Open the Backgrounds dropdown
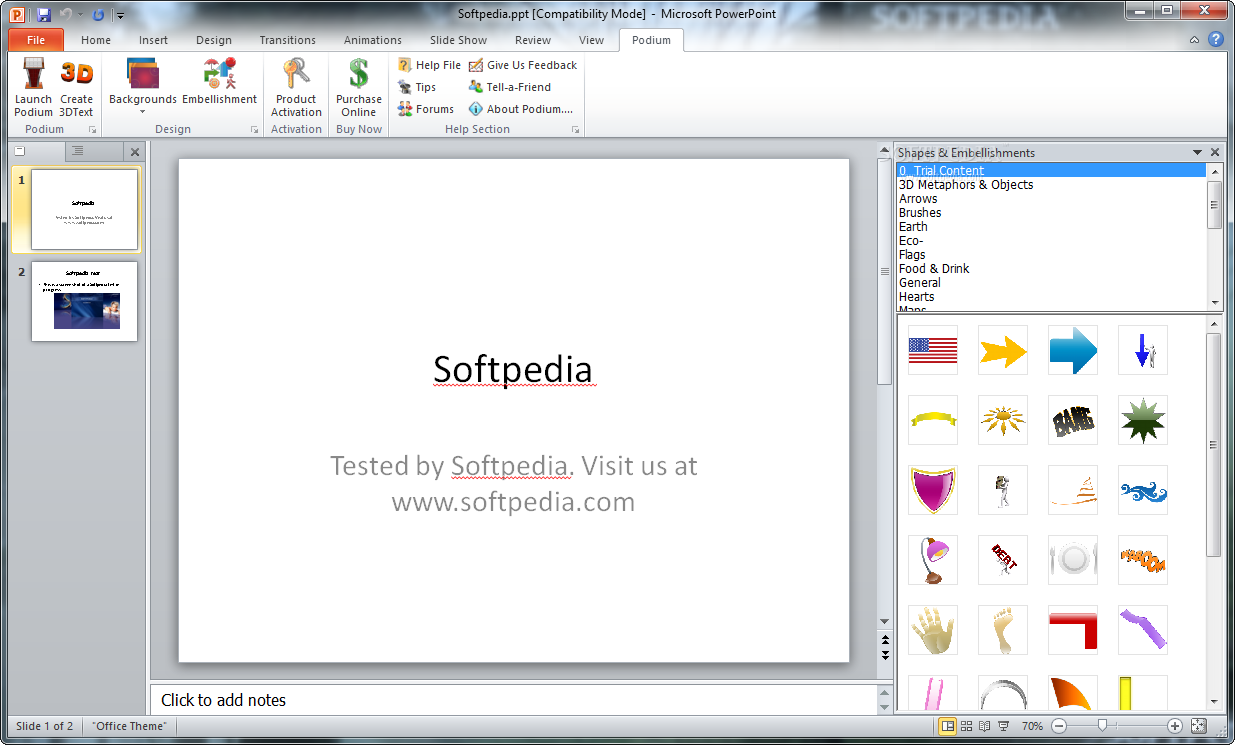Image resolution: width=1235 pixels, height=745 pixels. coord(143,87)
